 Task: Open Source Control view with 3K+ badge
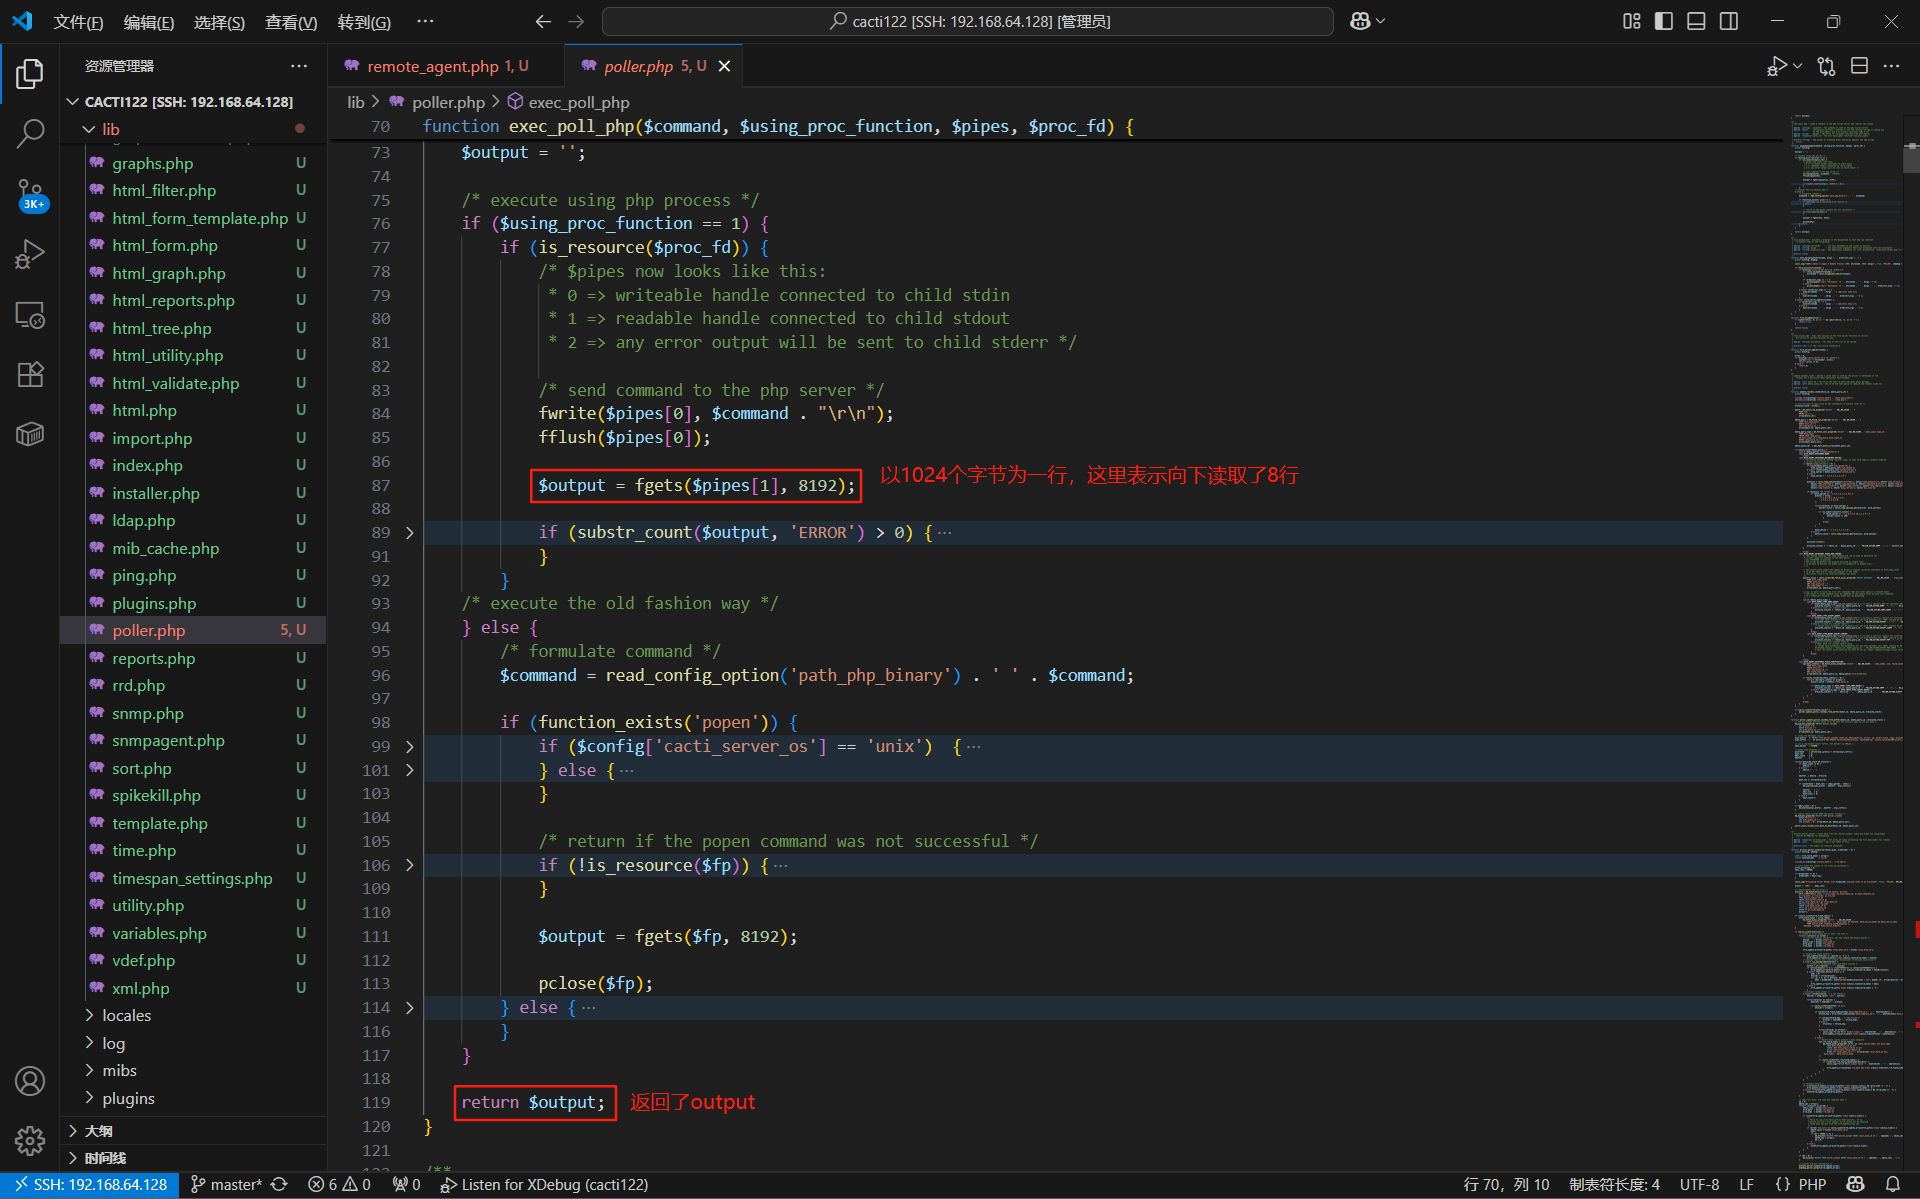(x=30, y=194)
